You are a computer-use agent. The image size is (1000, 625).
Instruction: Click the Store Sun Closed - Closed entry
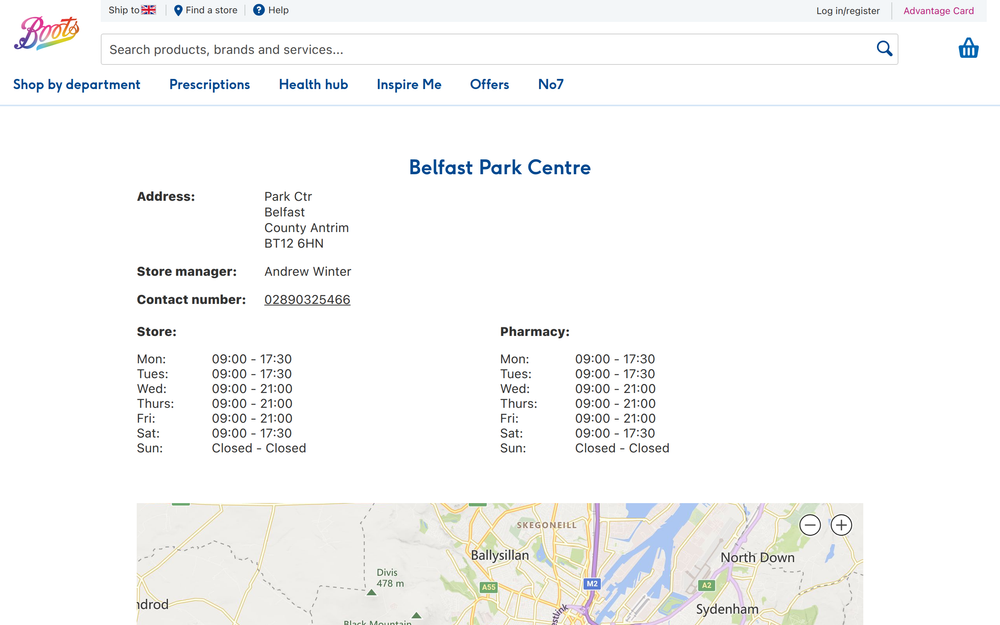259,448
